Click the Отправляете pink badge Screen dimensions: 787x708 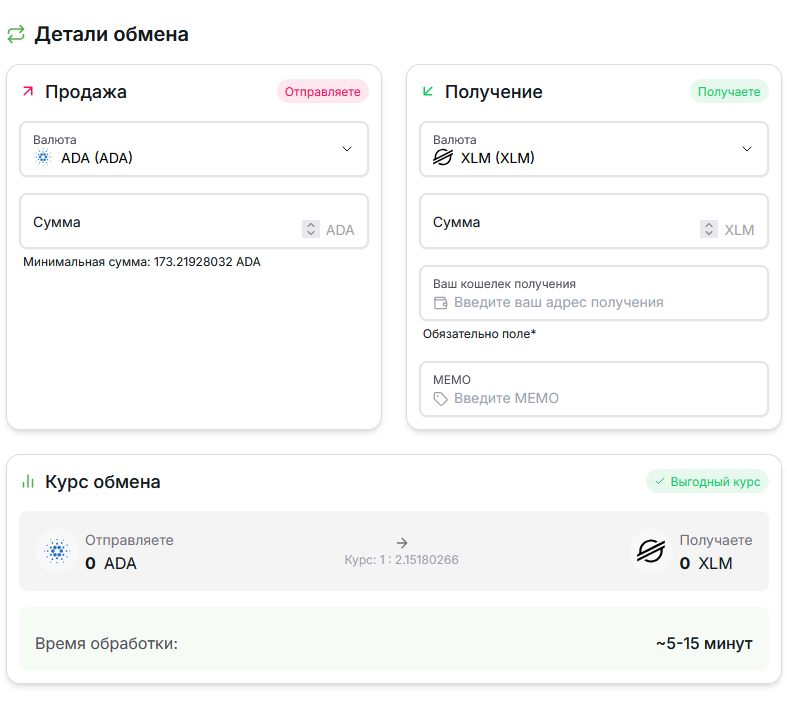[322, 92]
